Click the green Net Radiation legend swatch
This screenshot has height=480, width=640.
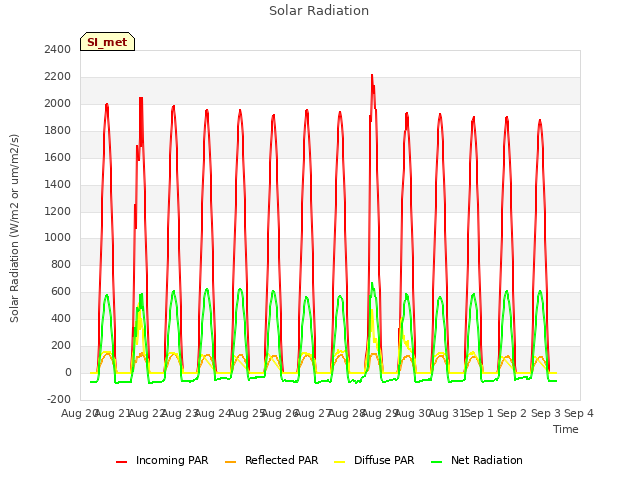[x=437, y=462]
